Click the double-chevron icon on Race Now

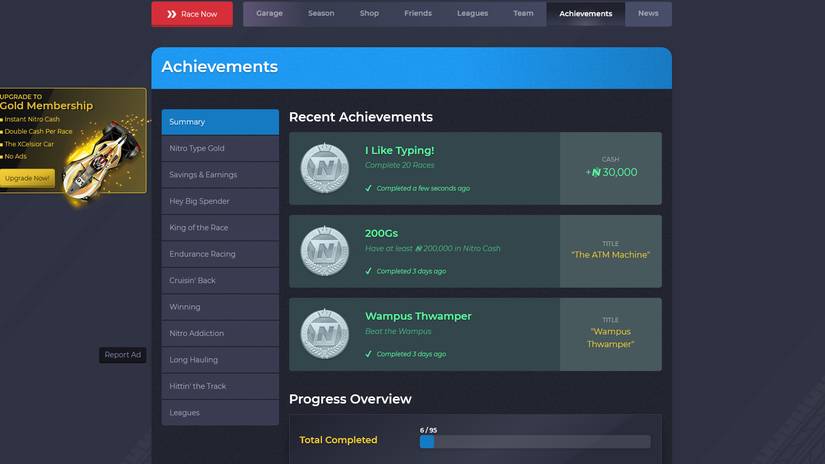[x=172, y=14]
